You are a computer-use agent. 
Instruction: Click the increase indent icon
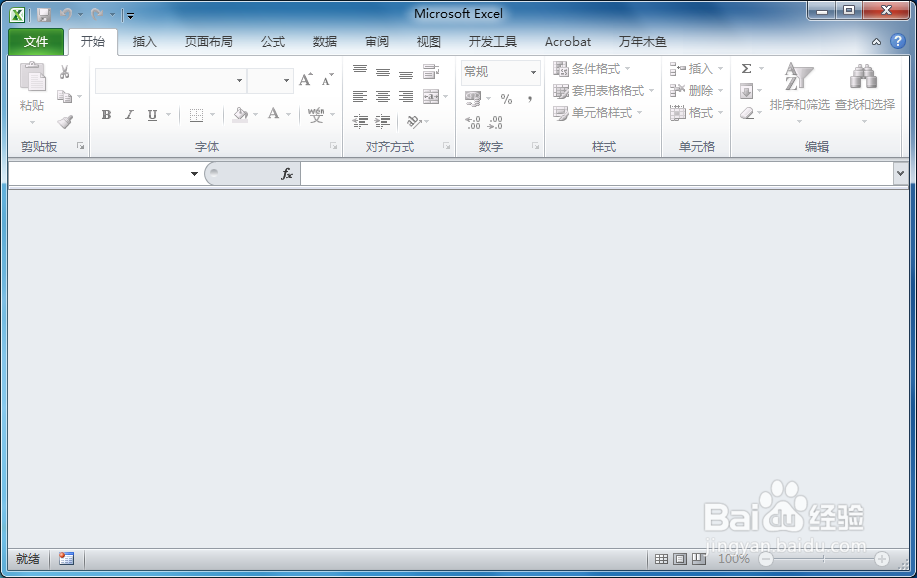(x=382, y=121)
